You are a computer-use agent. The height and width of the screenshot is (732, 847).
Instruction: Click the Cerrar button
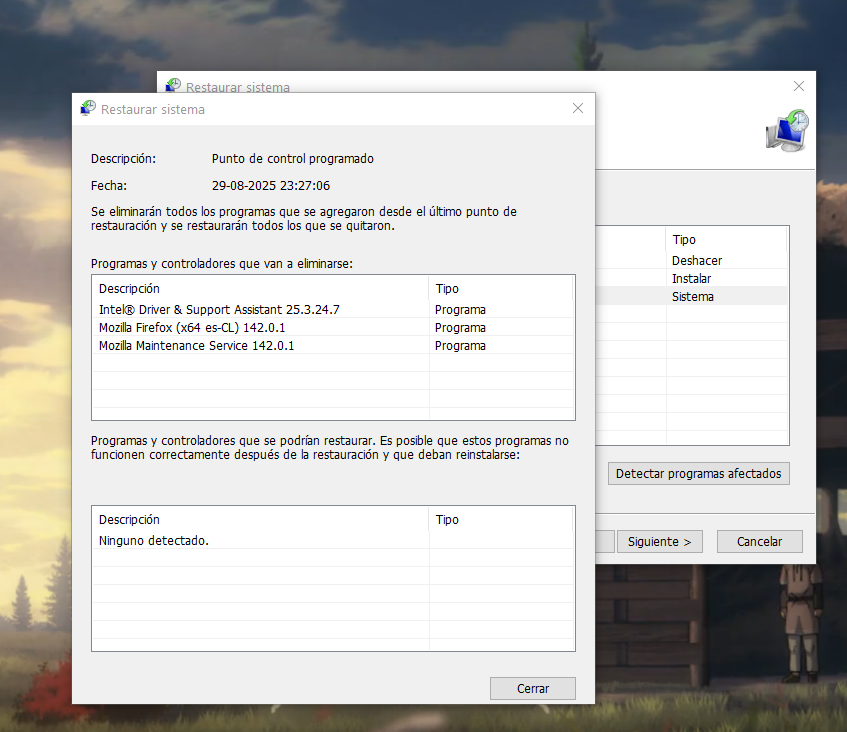[x=533, y=688]
